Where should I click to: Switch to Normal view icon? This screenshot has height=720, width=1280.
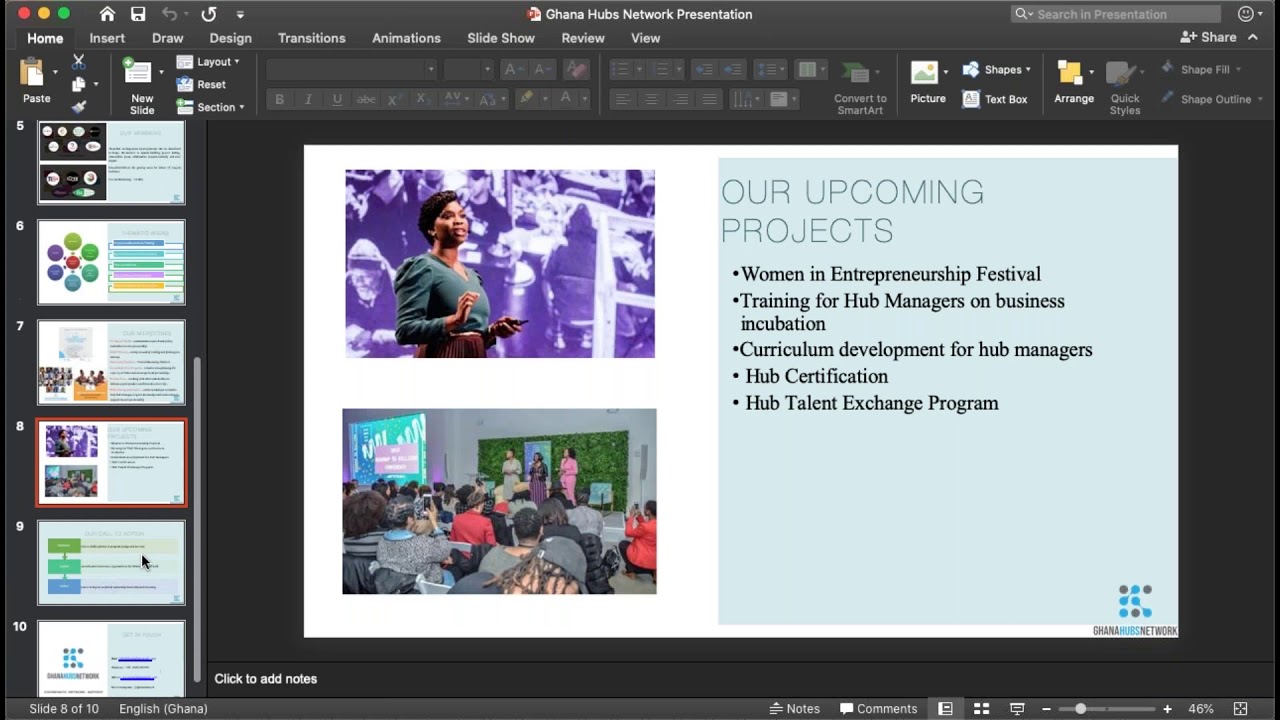[945, 708]
